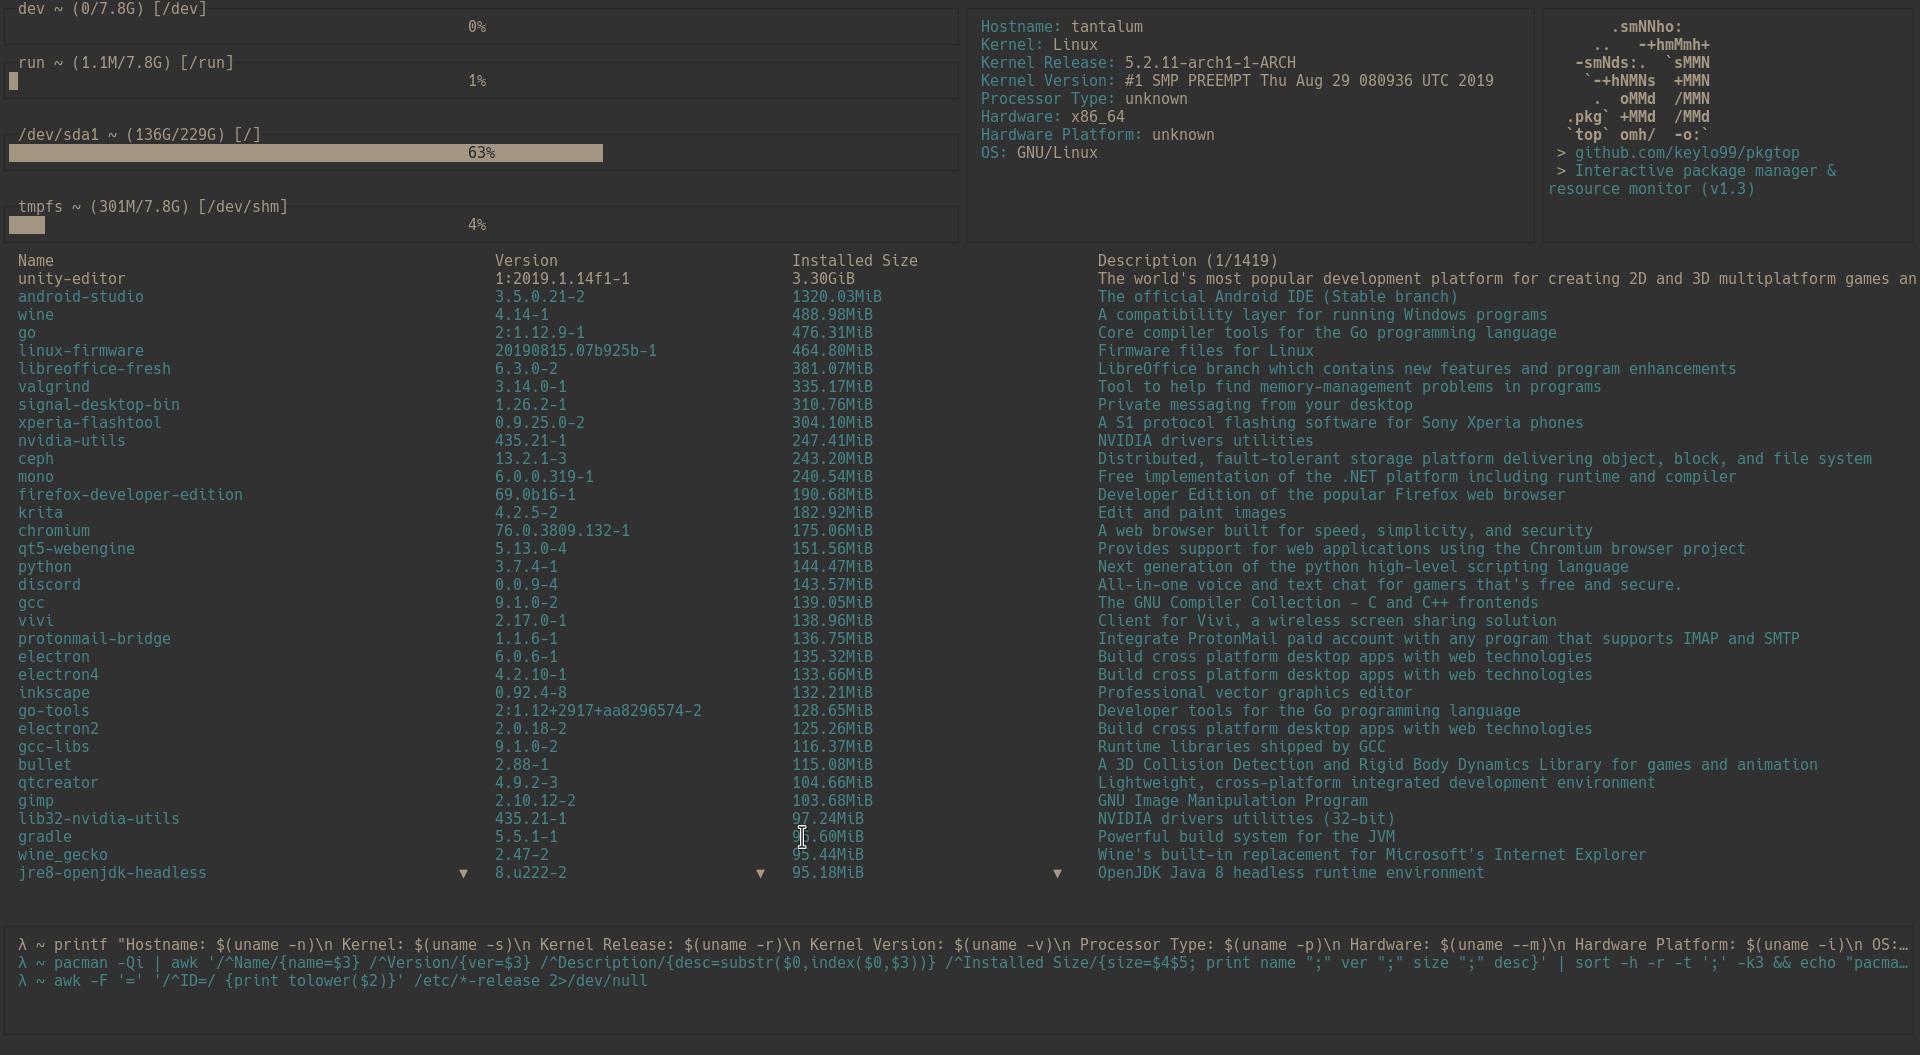Click wine_gecko package entry
1920x1055 pixels.
[x=63, y=855]
